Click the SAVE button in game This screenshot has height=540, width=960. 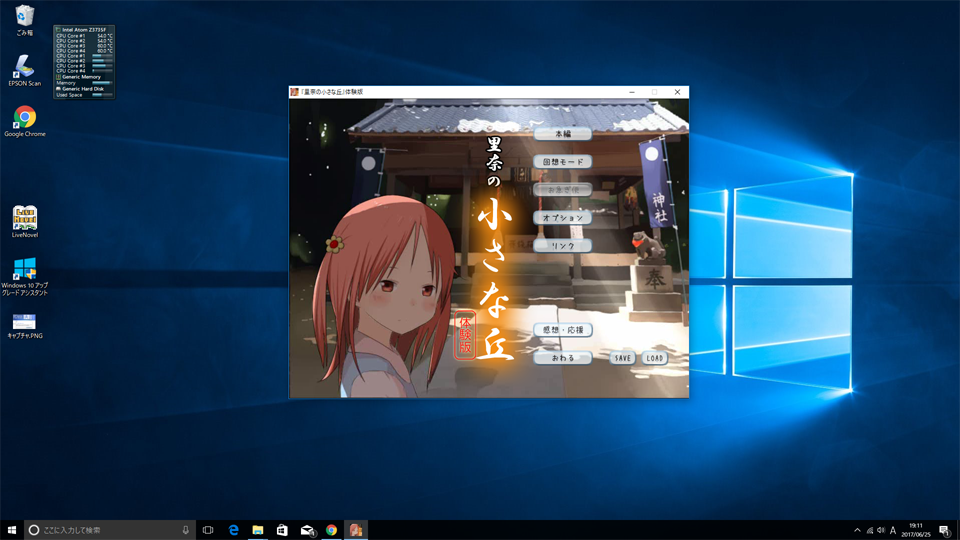tap(623, 358)
